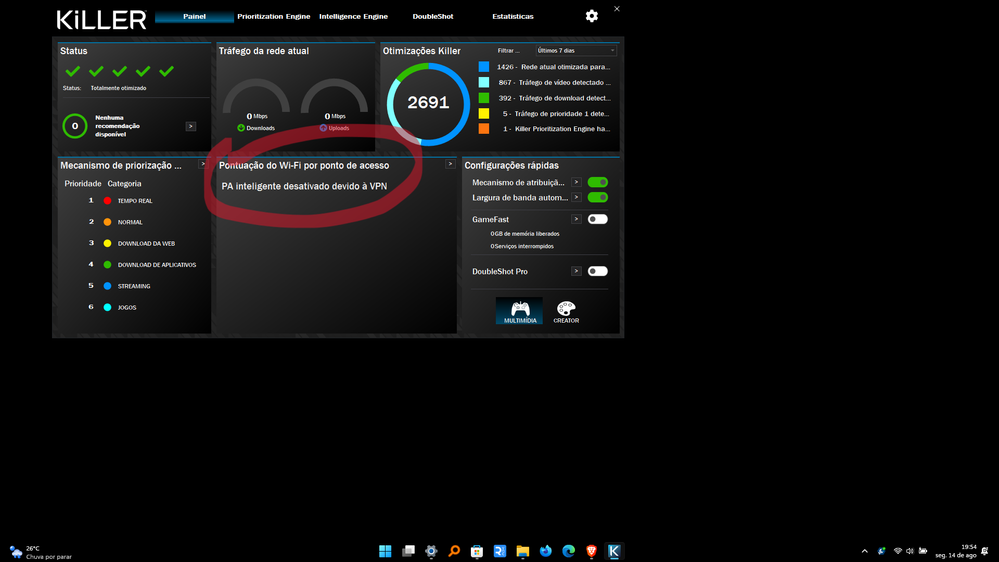Open the DoubleShot tab

433,17
